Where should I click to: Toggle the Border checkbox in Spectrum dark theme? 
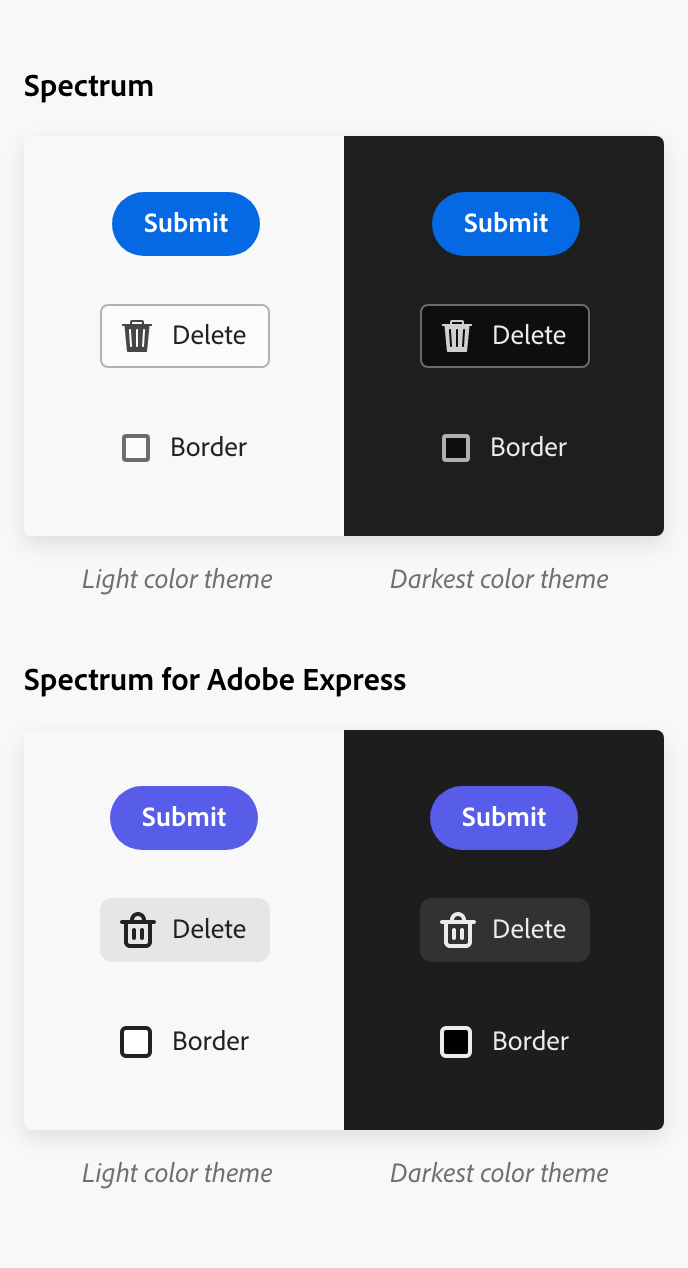click(455, 447)
